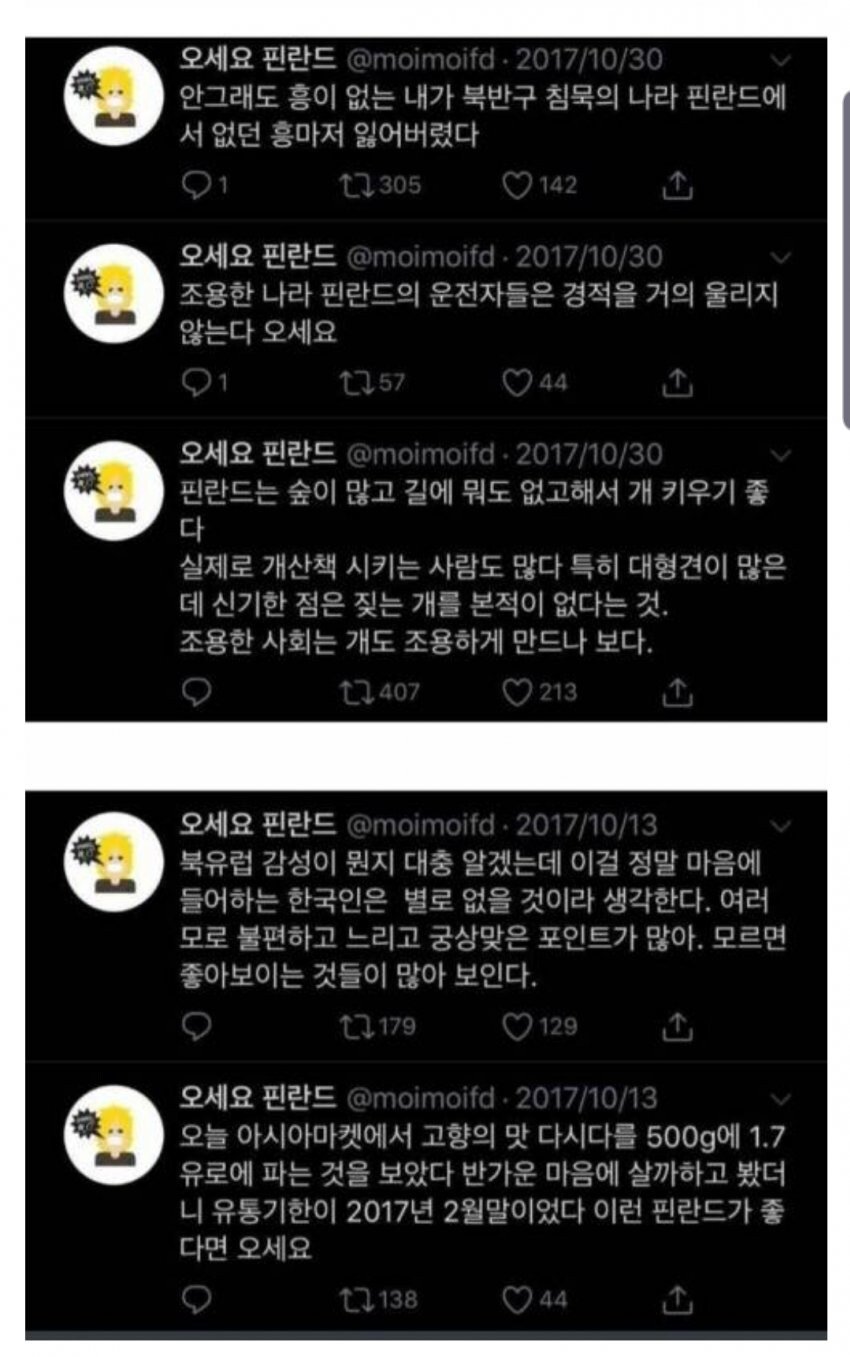Reply to the 북유럽 감성 tweet
850x1357 pixels.
(x=198, y=1026)
